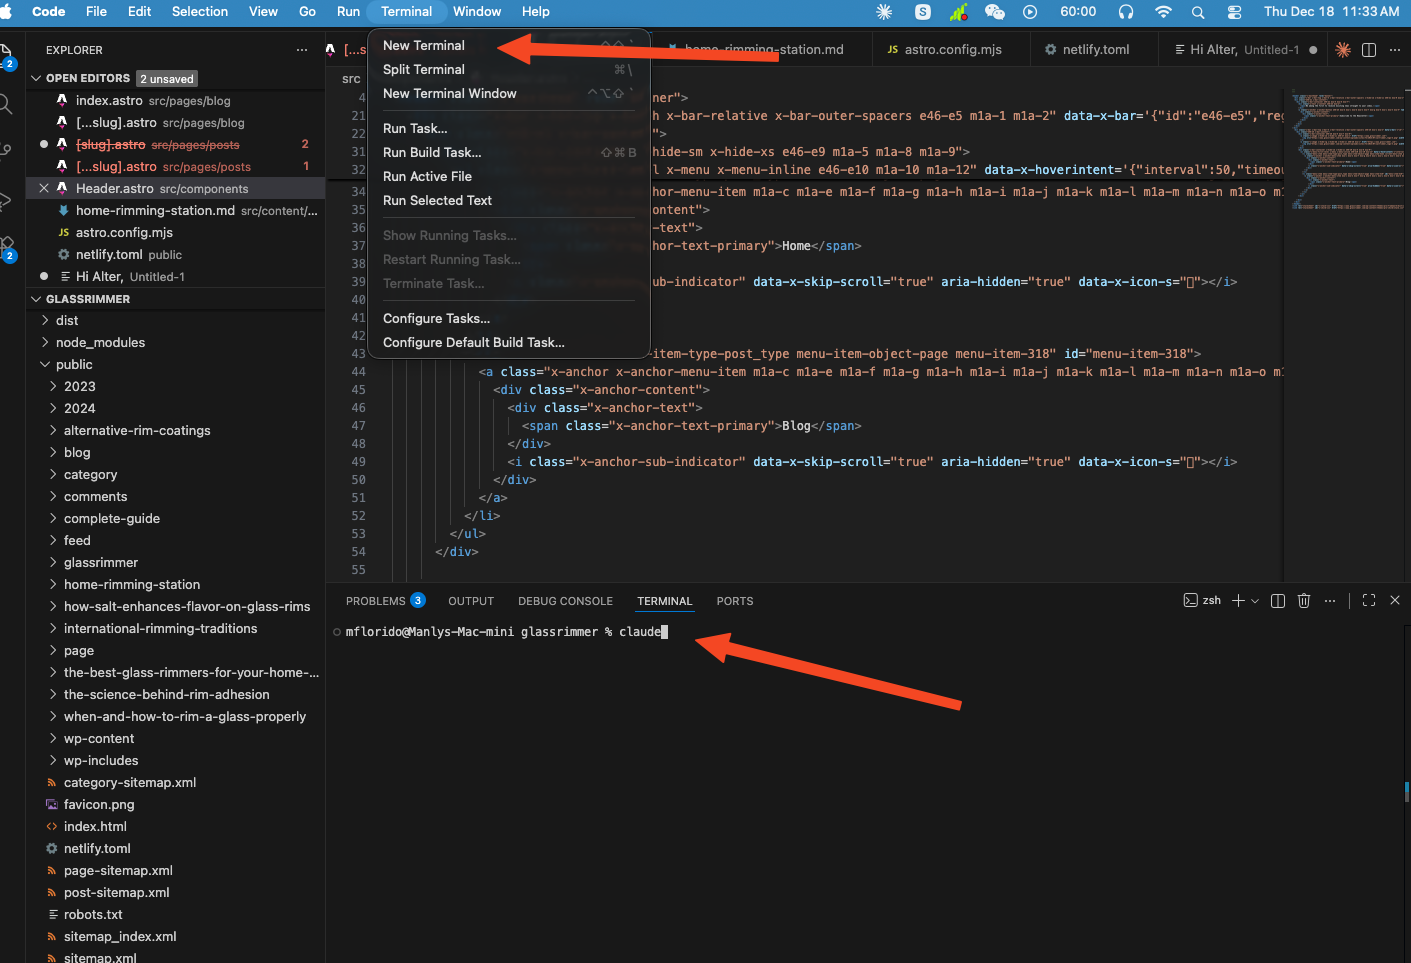Open the Search view in activity bar
Image resolution: width=1411 pixels, height=963 pixels.
6,104
